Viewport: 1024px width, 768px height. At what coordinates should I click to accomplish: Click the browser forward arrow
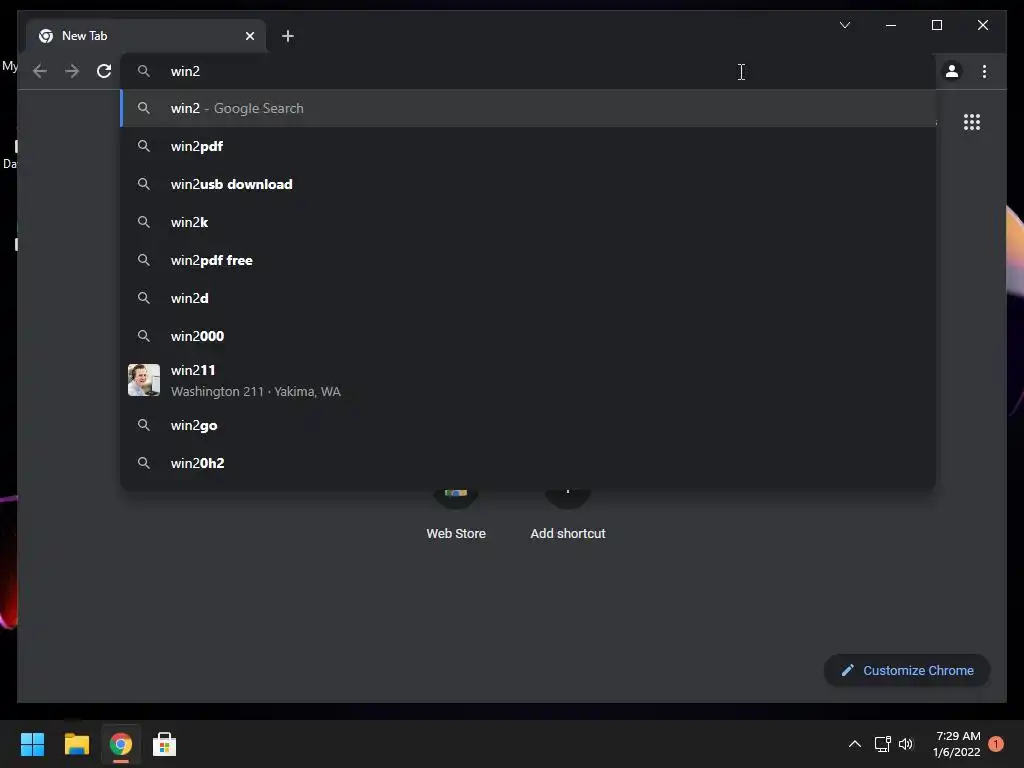click(x=72, y=71)
